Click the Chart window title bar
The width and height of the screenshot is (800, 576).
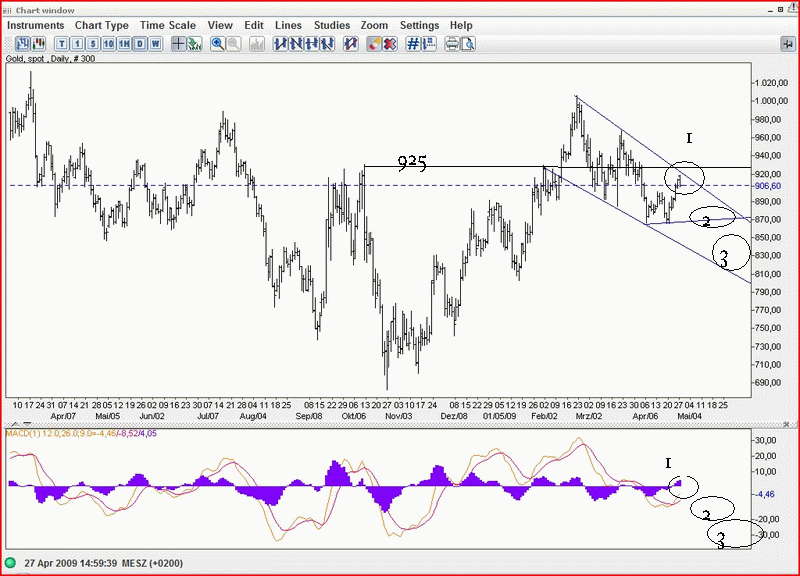tap(400, 10)
